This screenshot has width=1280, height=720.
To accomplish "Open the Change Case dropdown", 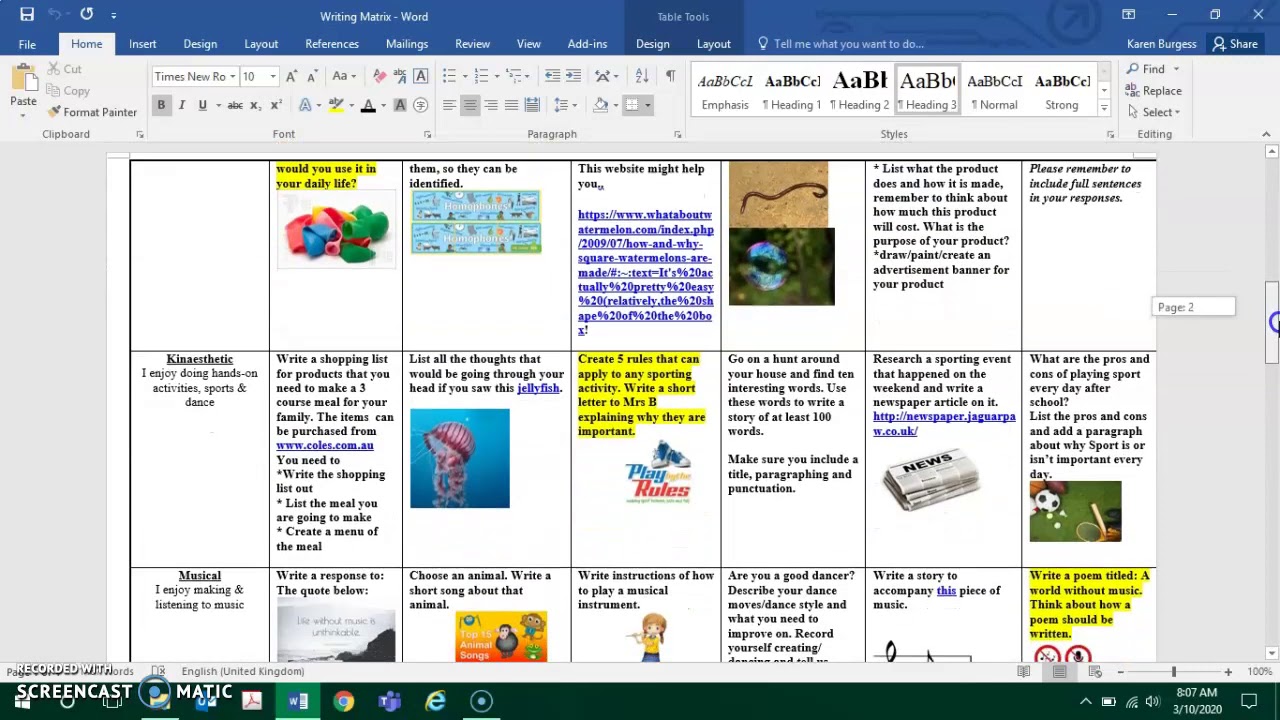I will point(346,76).
